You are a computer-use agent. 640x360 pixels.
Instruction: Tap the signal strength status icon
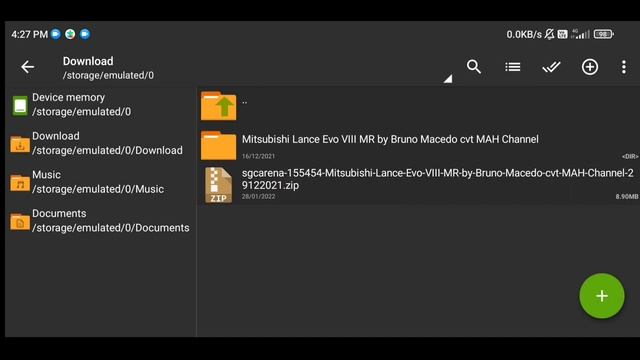point(580,34)
